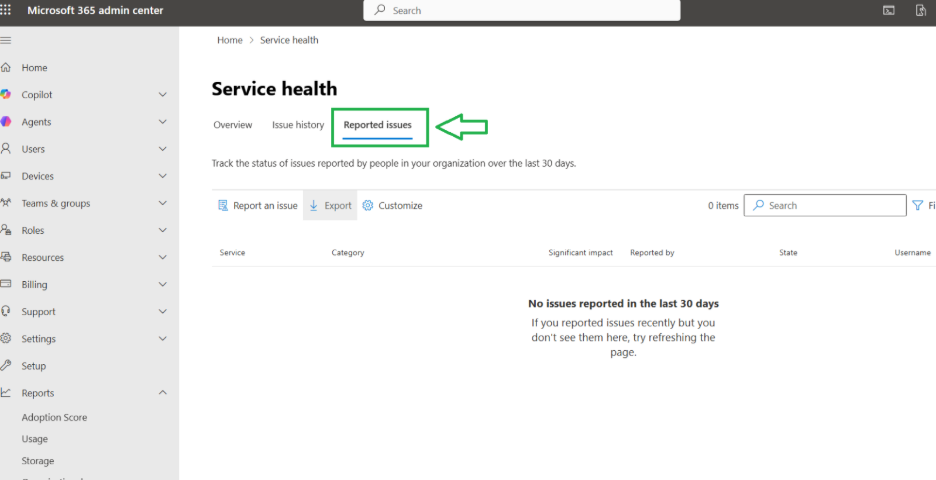
Task: Expand the Copilot menu chevron
Action: (162, 94)
